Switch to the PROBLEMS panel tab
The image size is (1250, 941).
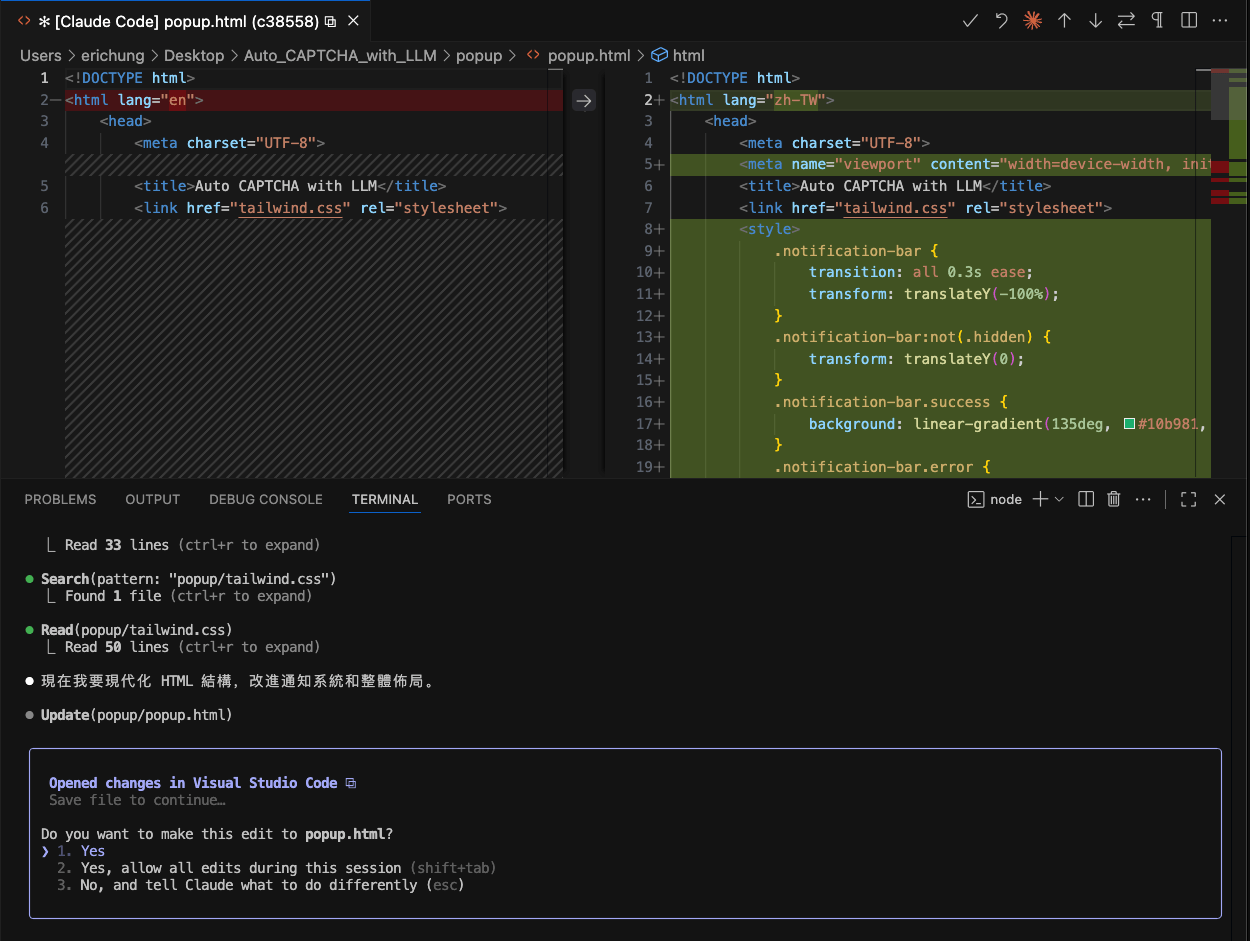click(x=60, y=499)
